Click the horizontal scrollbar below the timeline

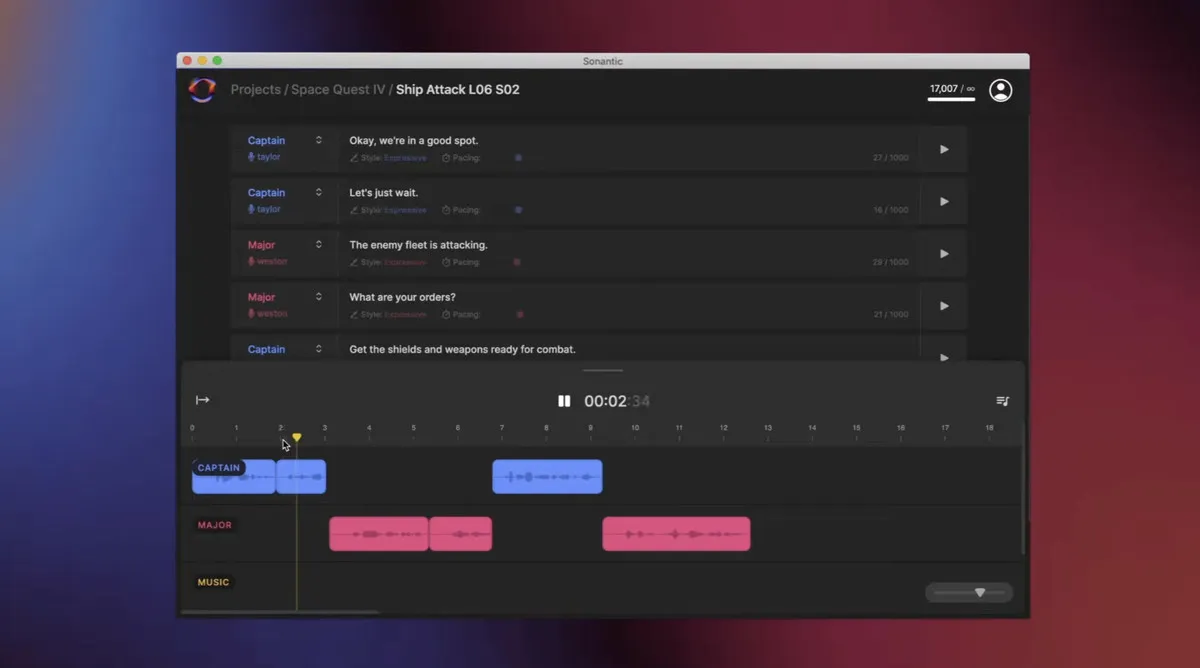coord(280,612)
